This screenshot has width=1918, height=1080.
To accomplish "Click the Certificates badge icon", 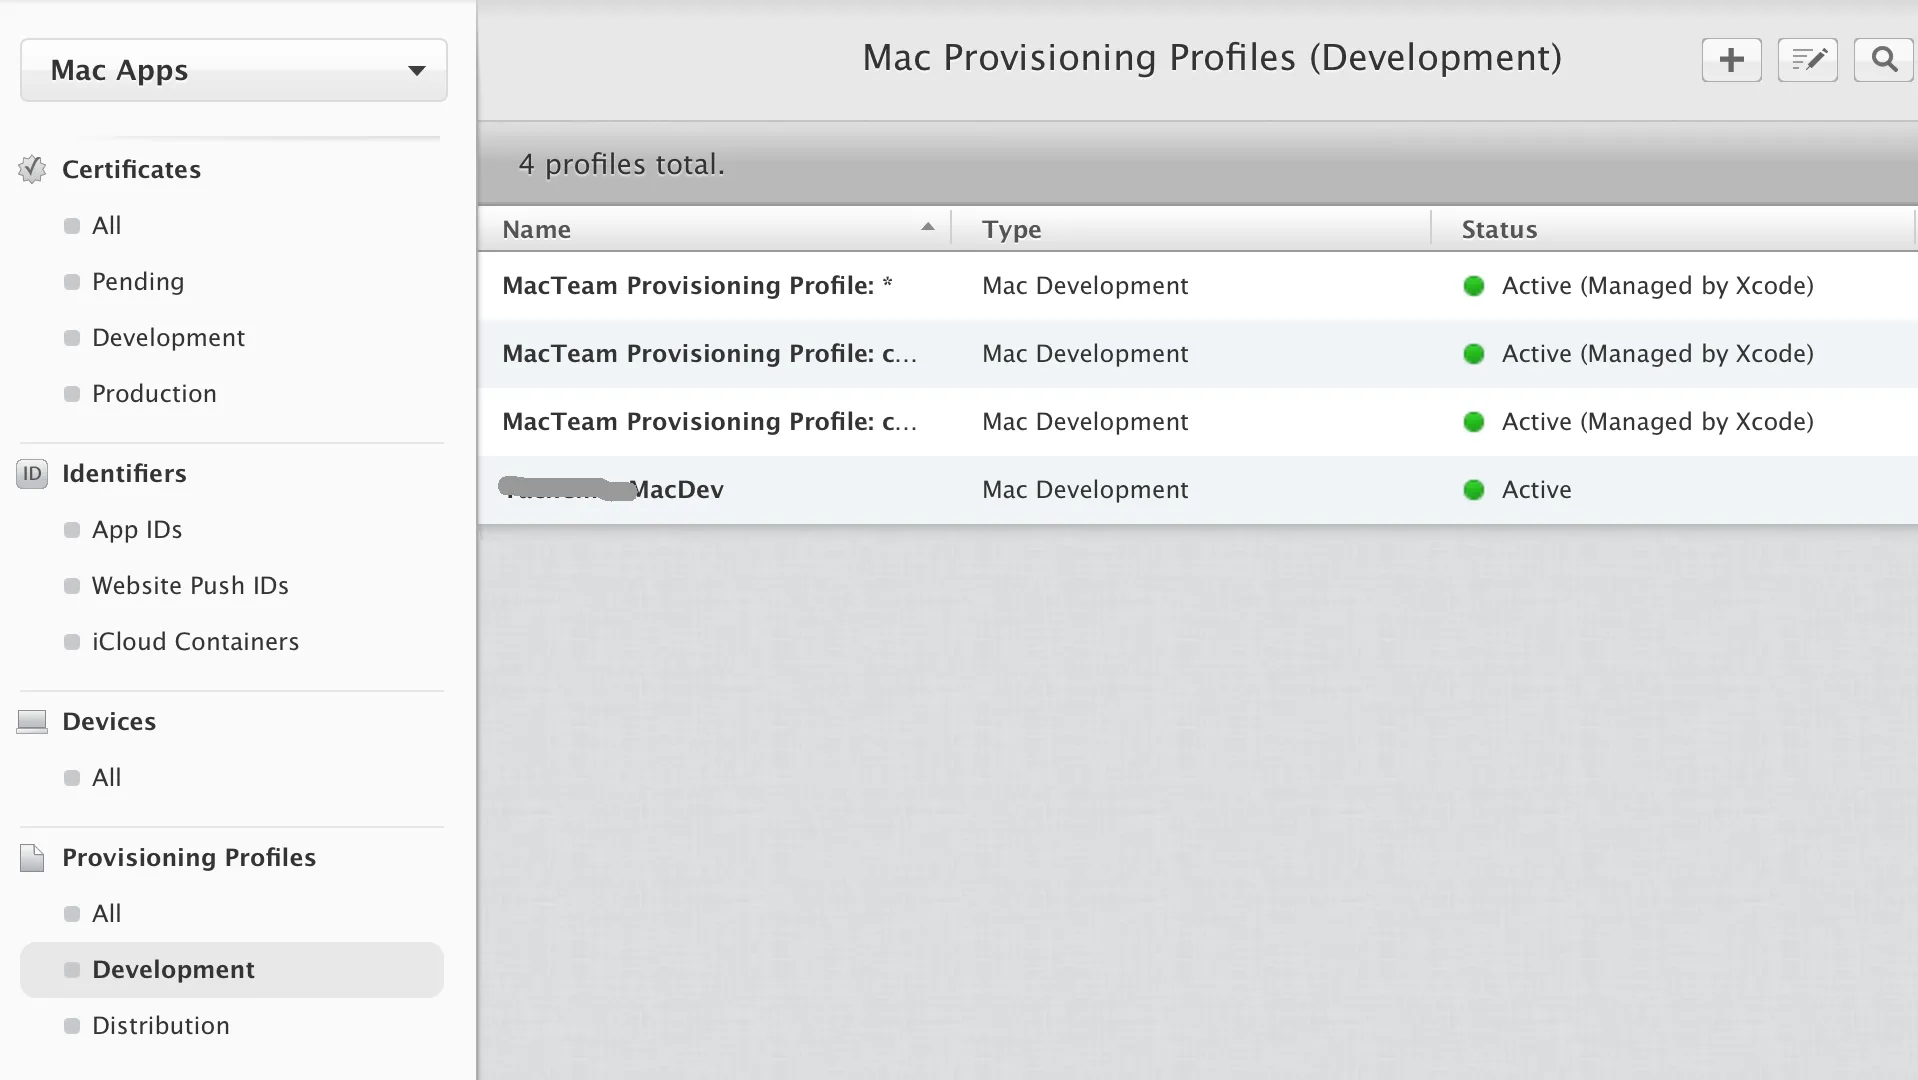I will [x=32, y=169].
